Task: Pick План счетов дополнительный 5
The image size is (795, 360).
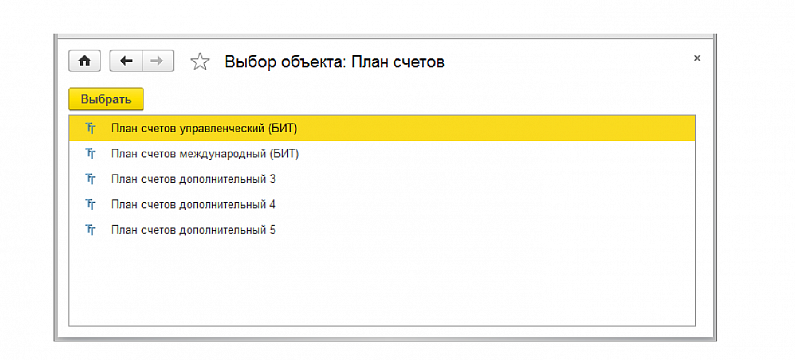Action: click(382, 230)
